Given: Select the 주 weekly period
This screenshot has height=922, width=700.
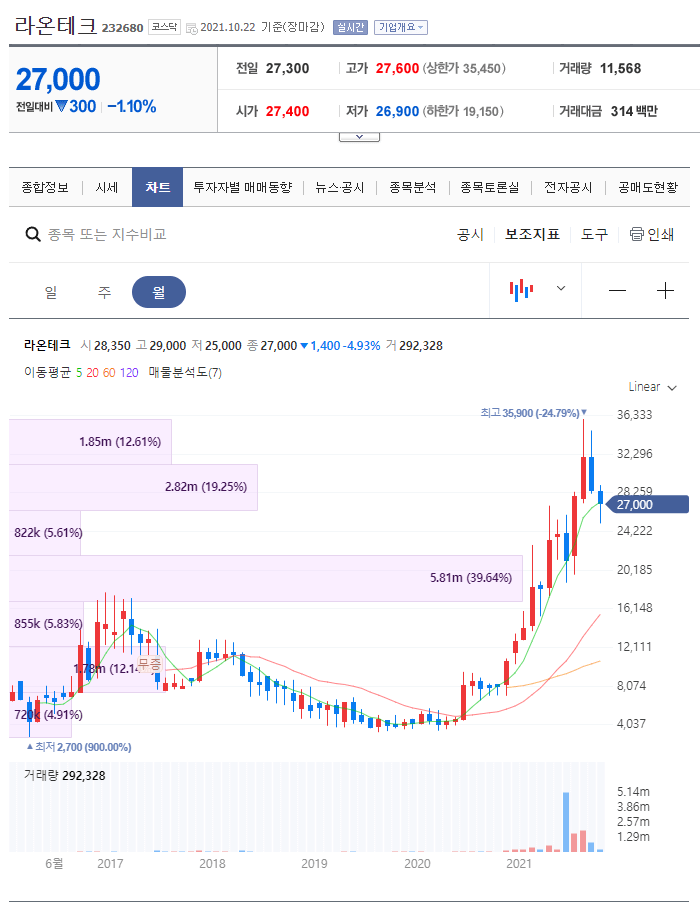Looking at the screenshot, I should (x=104, y=292).
